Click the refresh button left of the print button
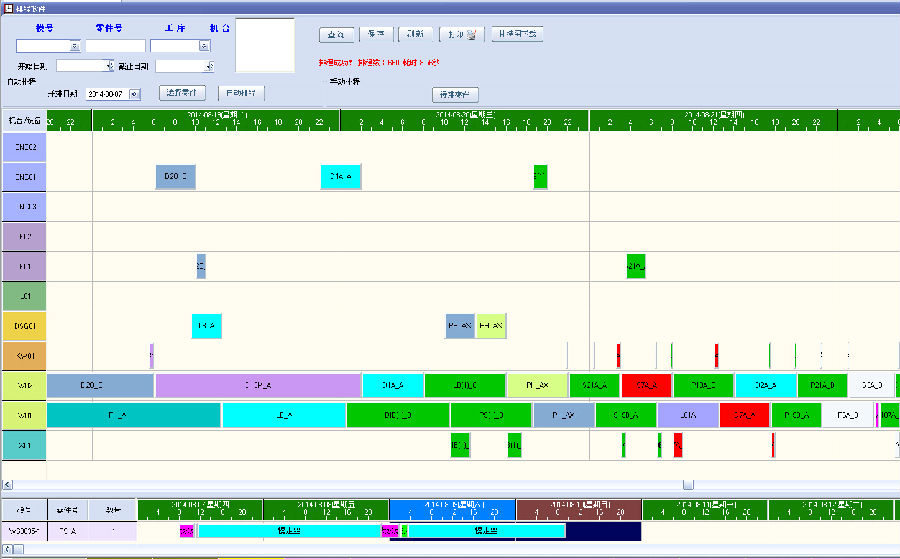900x559 pixels. pos(416,34)
